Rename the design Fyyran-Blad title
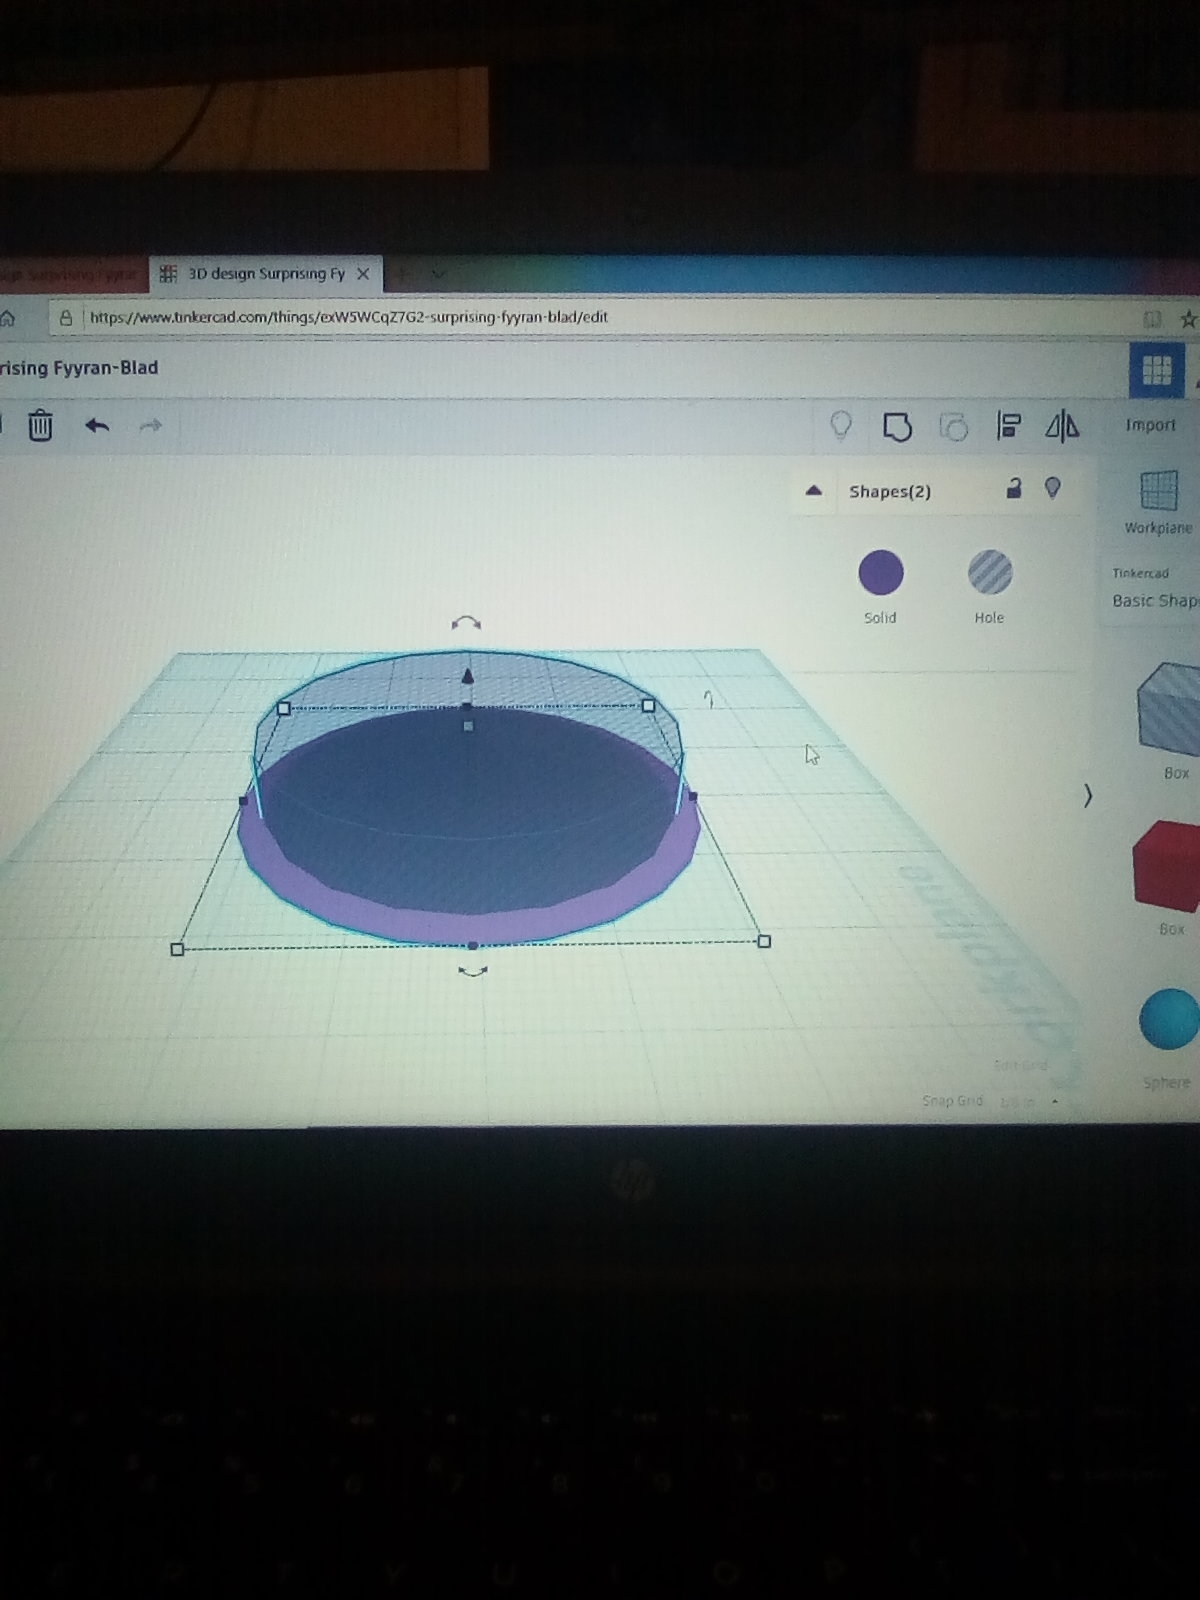1200x1600 pixels. 79,368
